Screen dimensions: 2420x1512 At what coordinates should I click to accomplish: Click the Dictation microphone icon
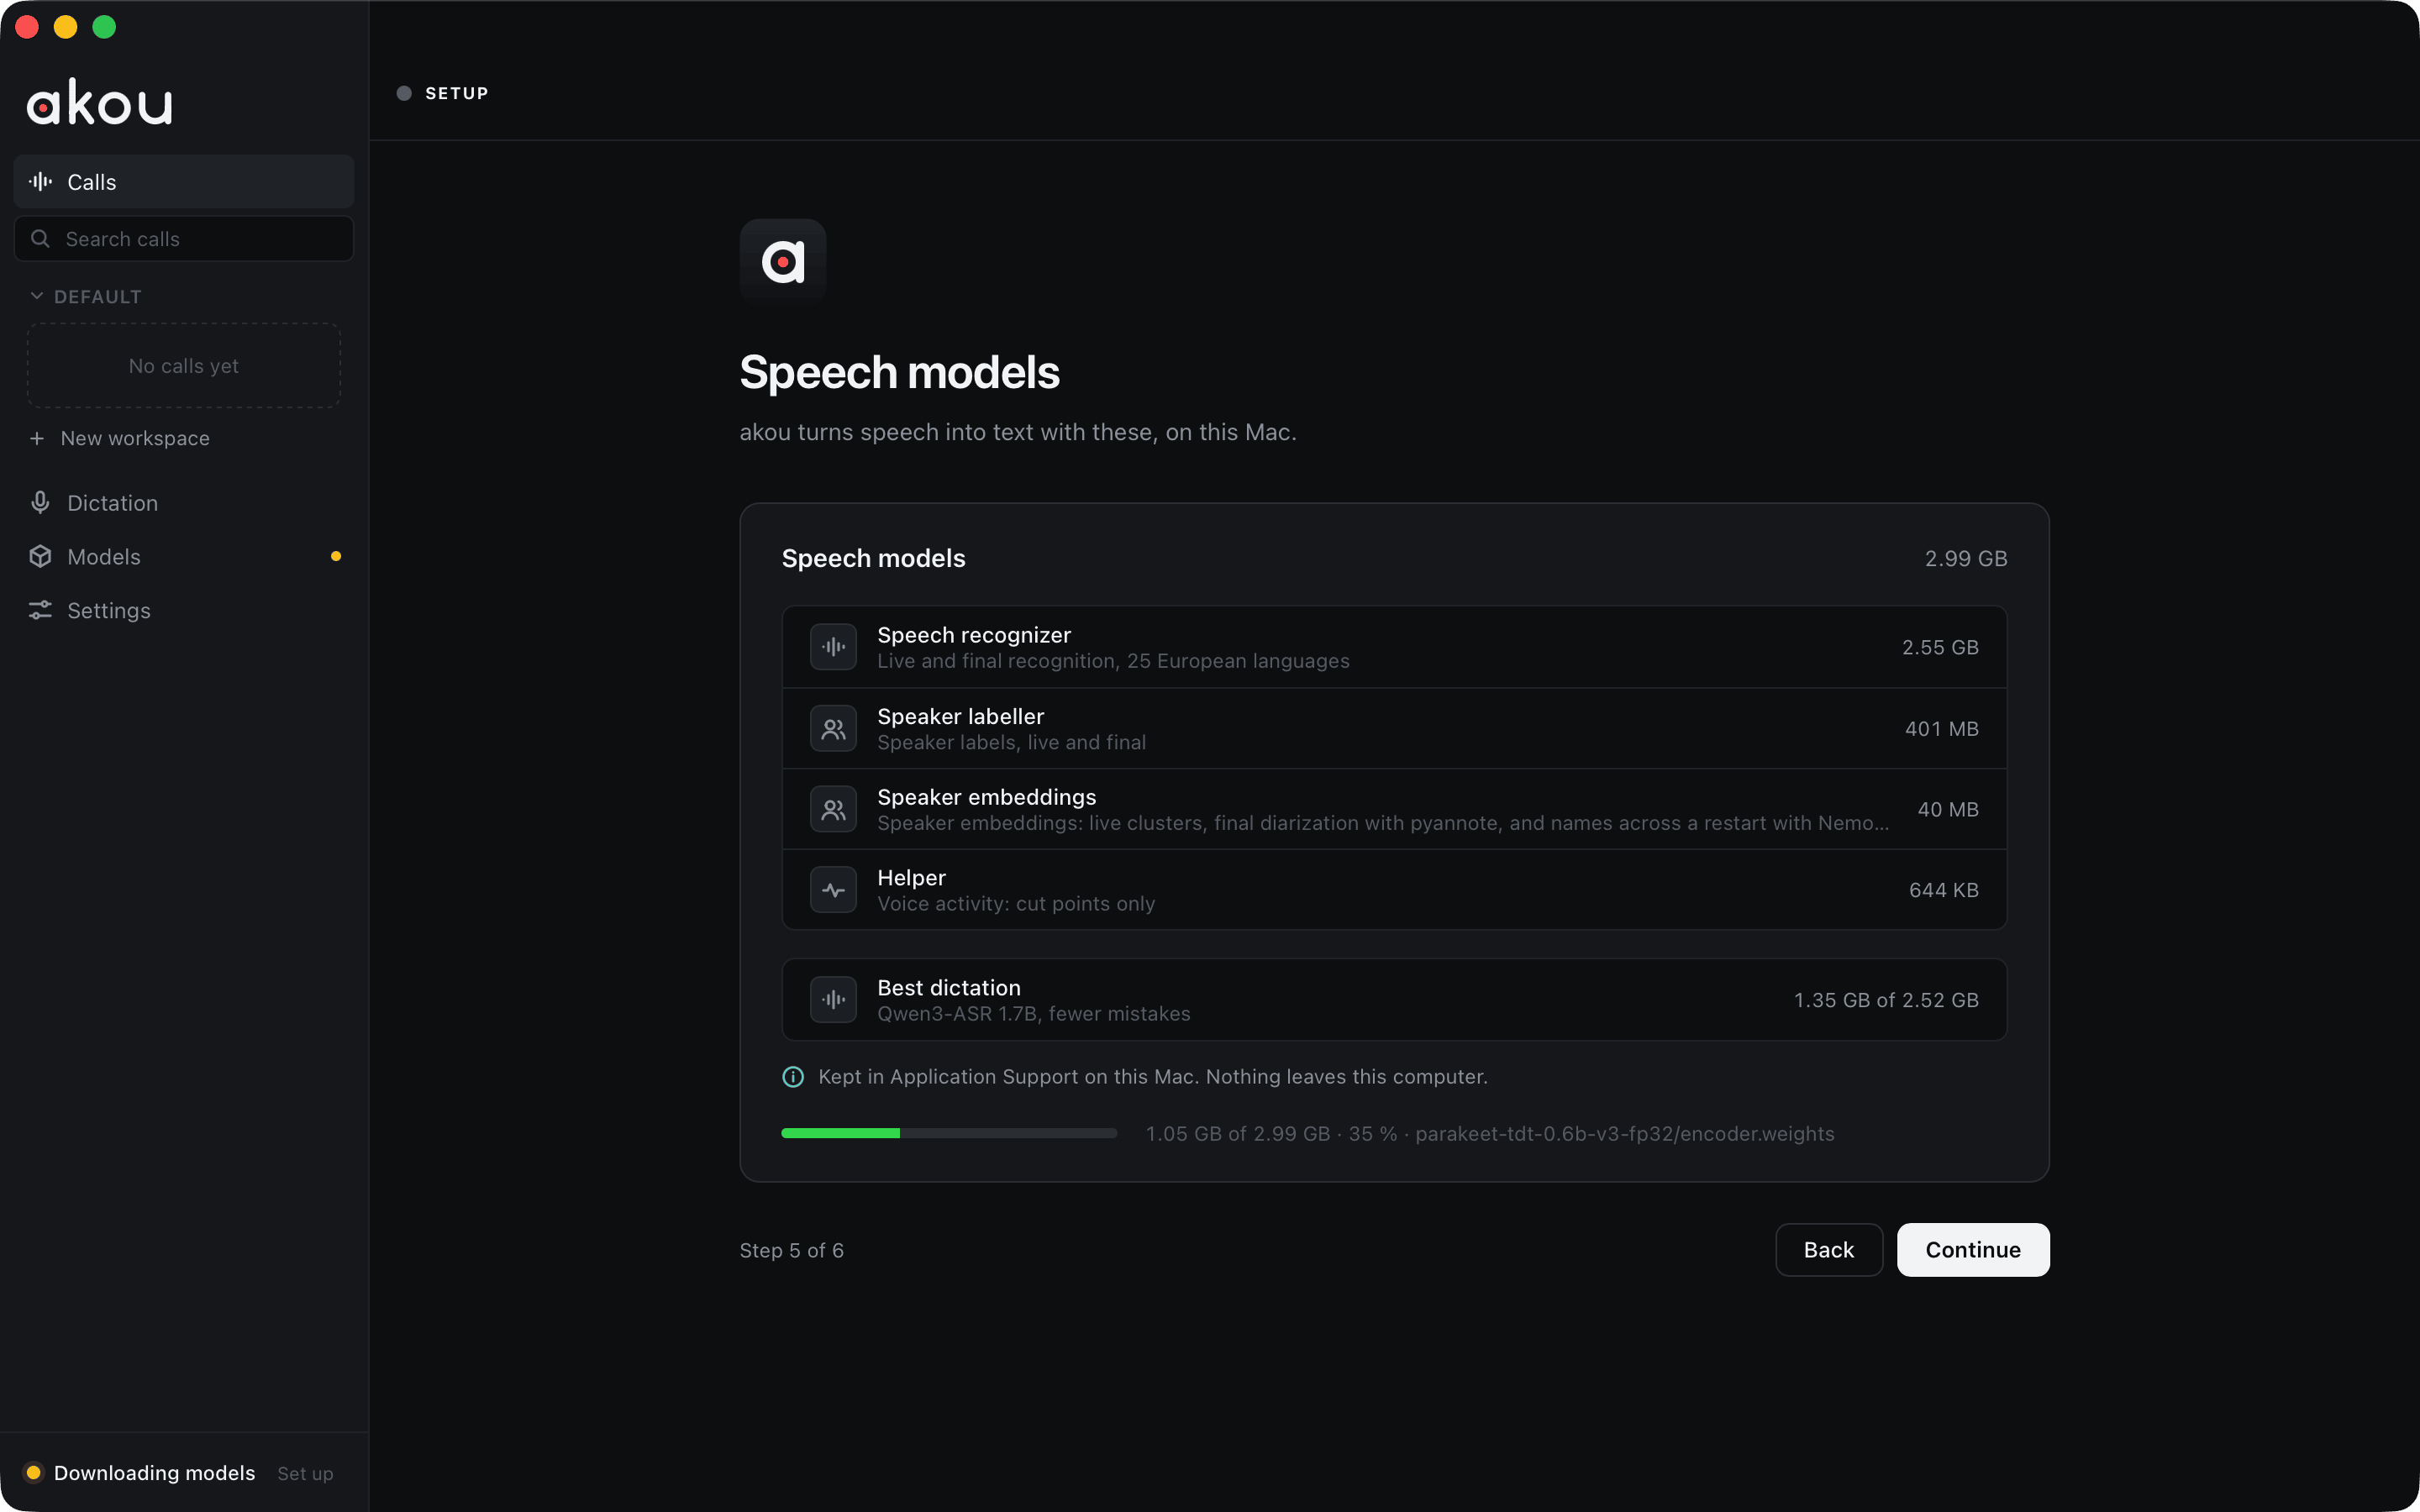(x=40, y=502)
